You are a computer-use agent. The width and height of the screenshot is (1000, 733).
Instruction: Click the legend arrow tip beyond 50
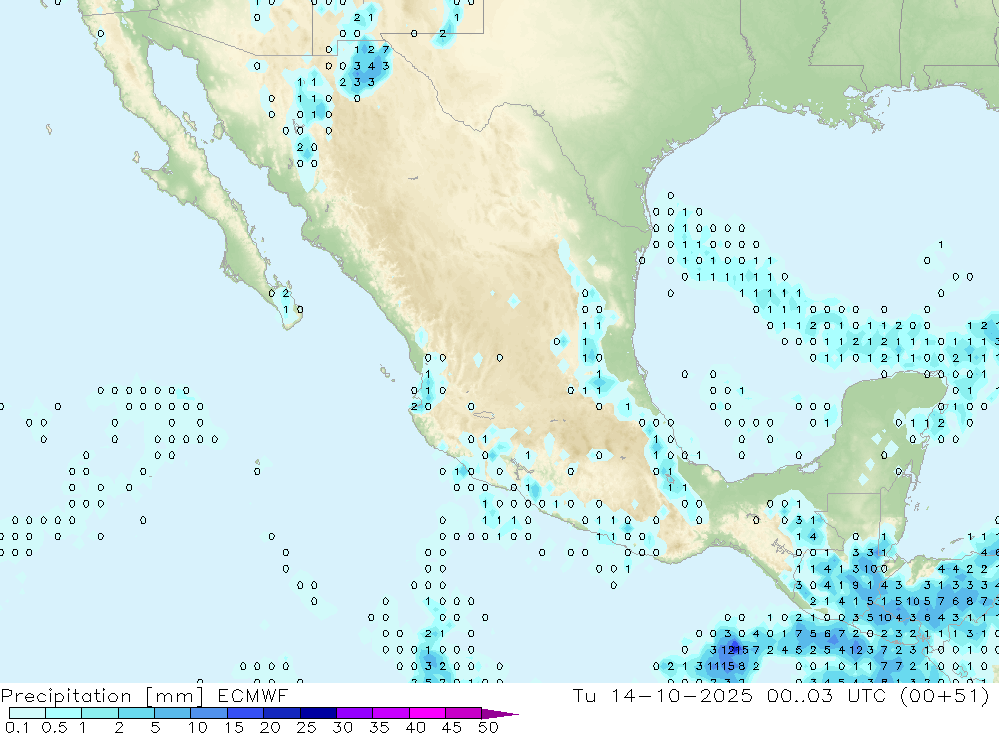coord(500,714)
